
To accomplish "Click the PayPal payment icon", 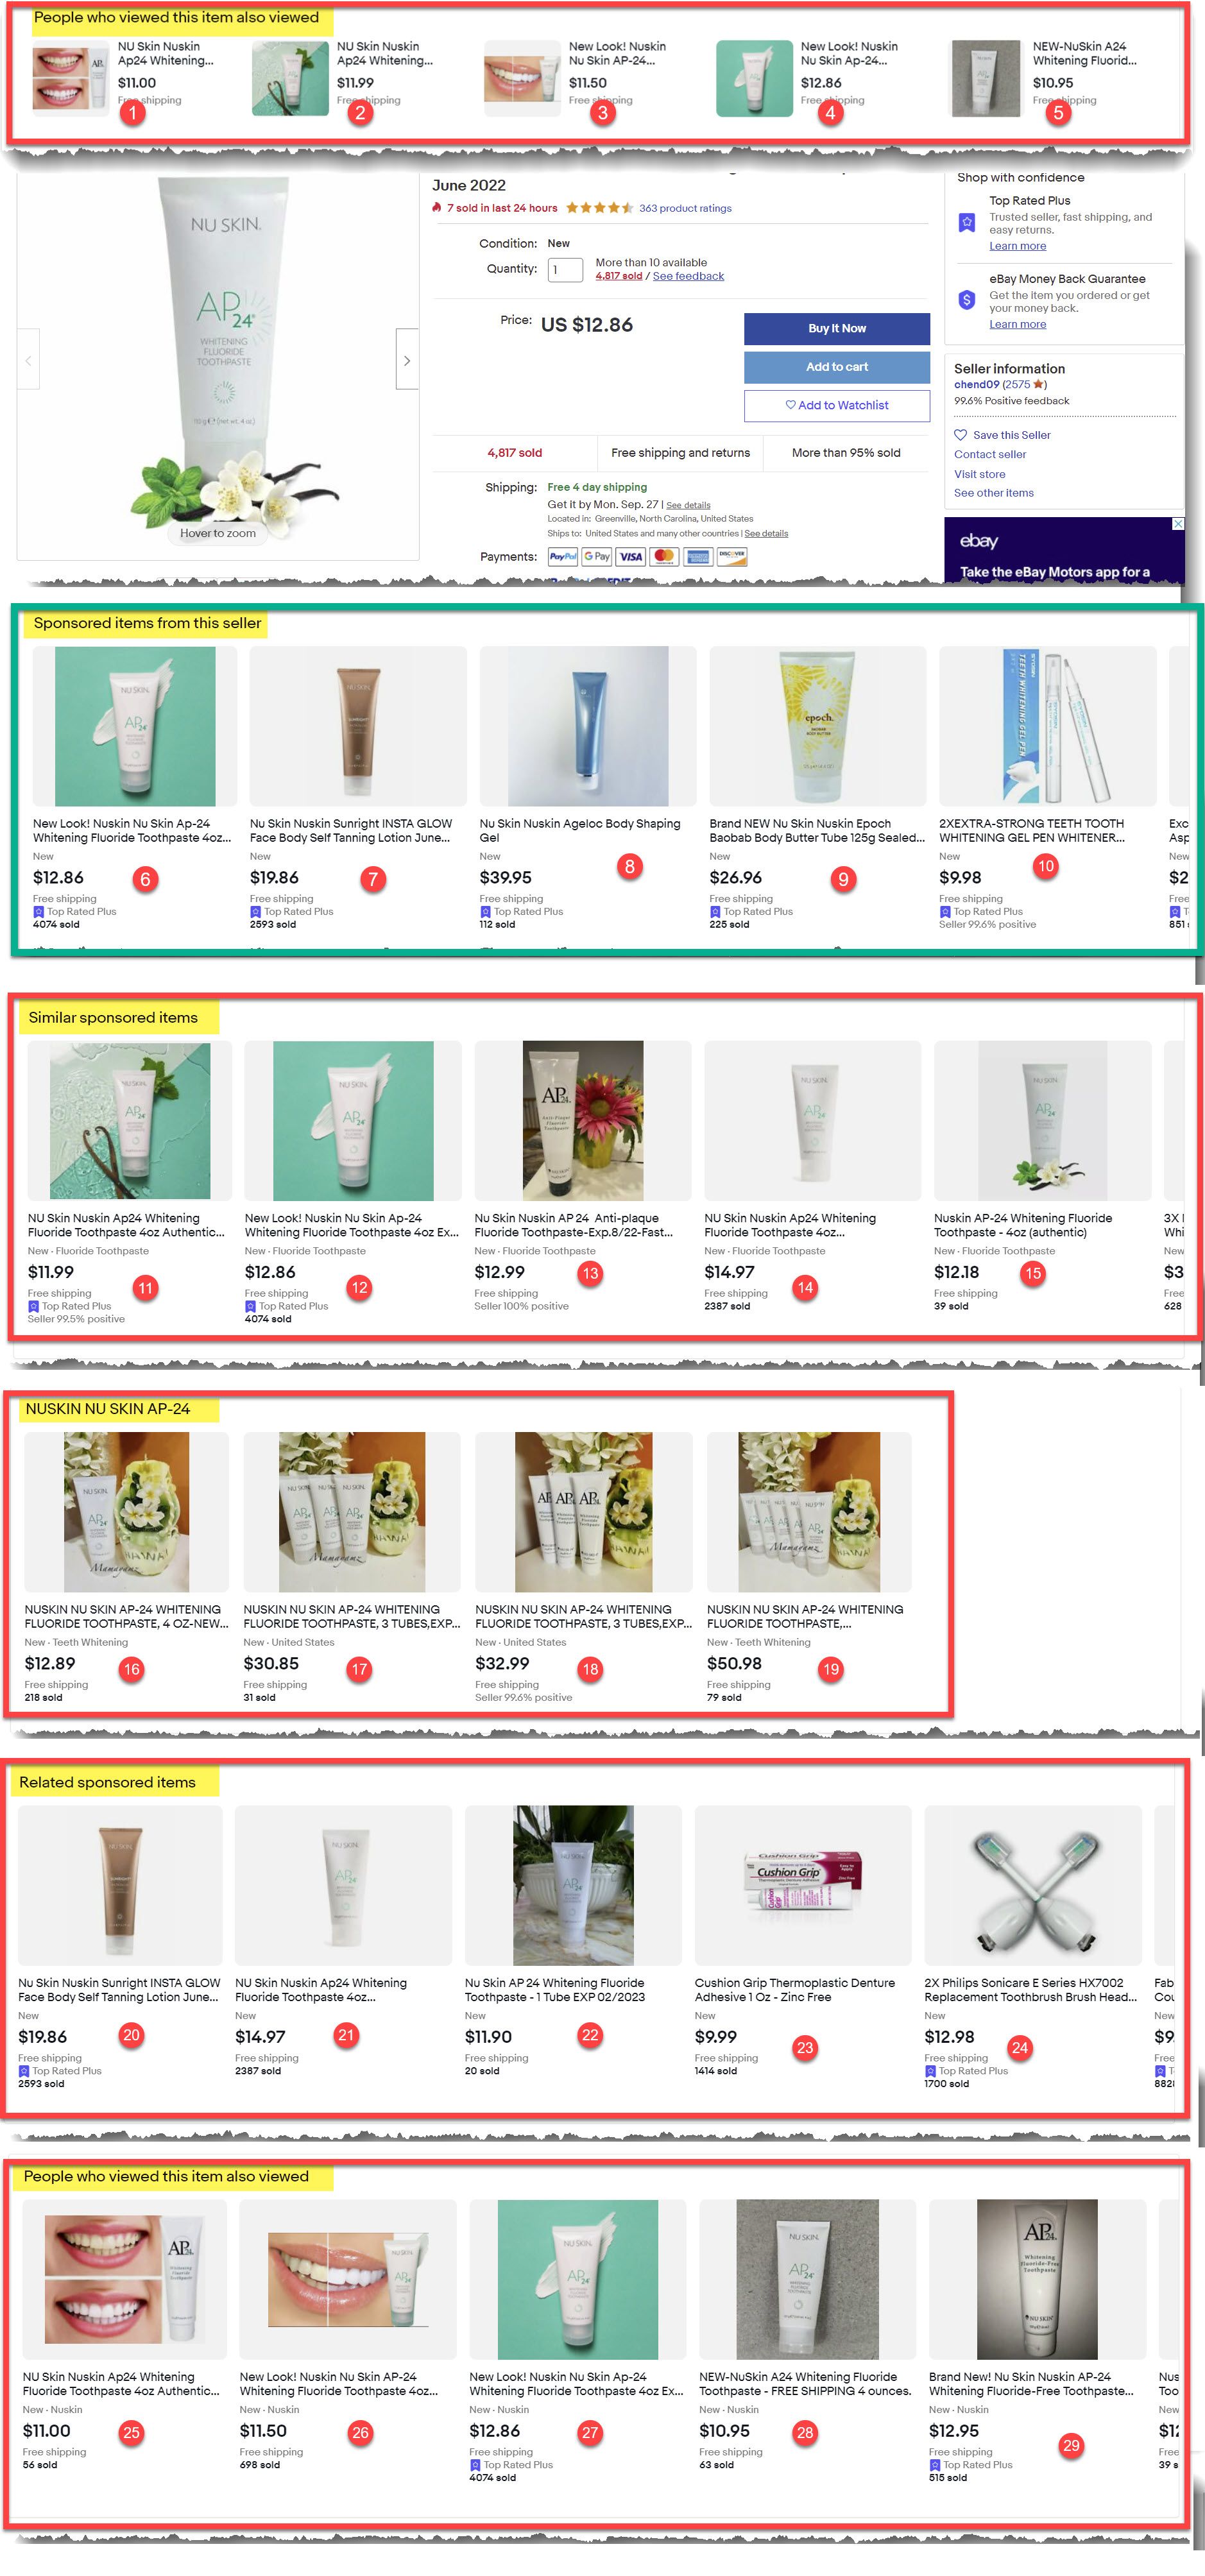I will (563, 557).
